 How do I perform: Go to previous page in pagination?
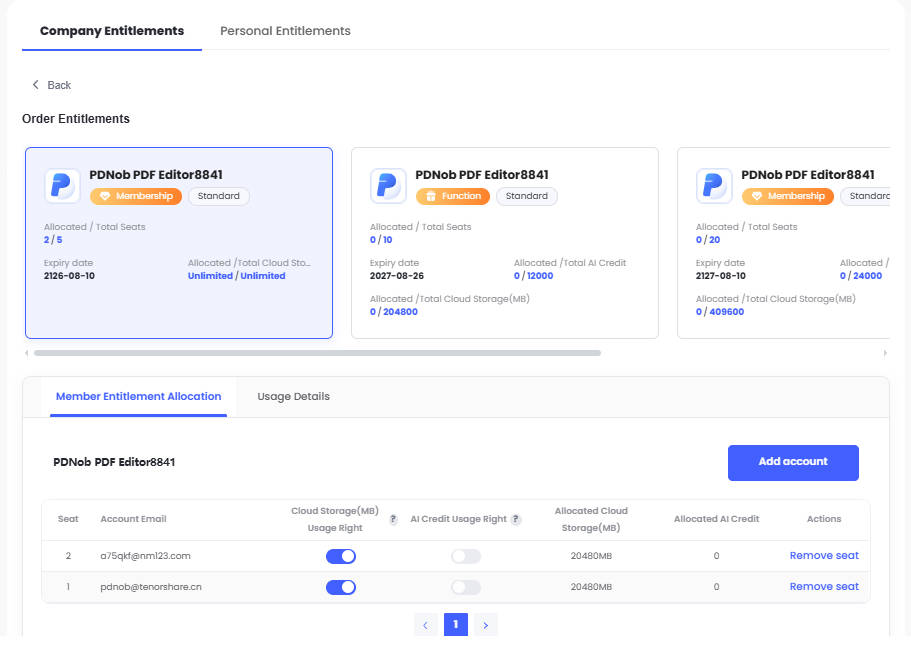click(425, 625)
